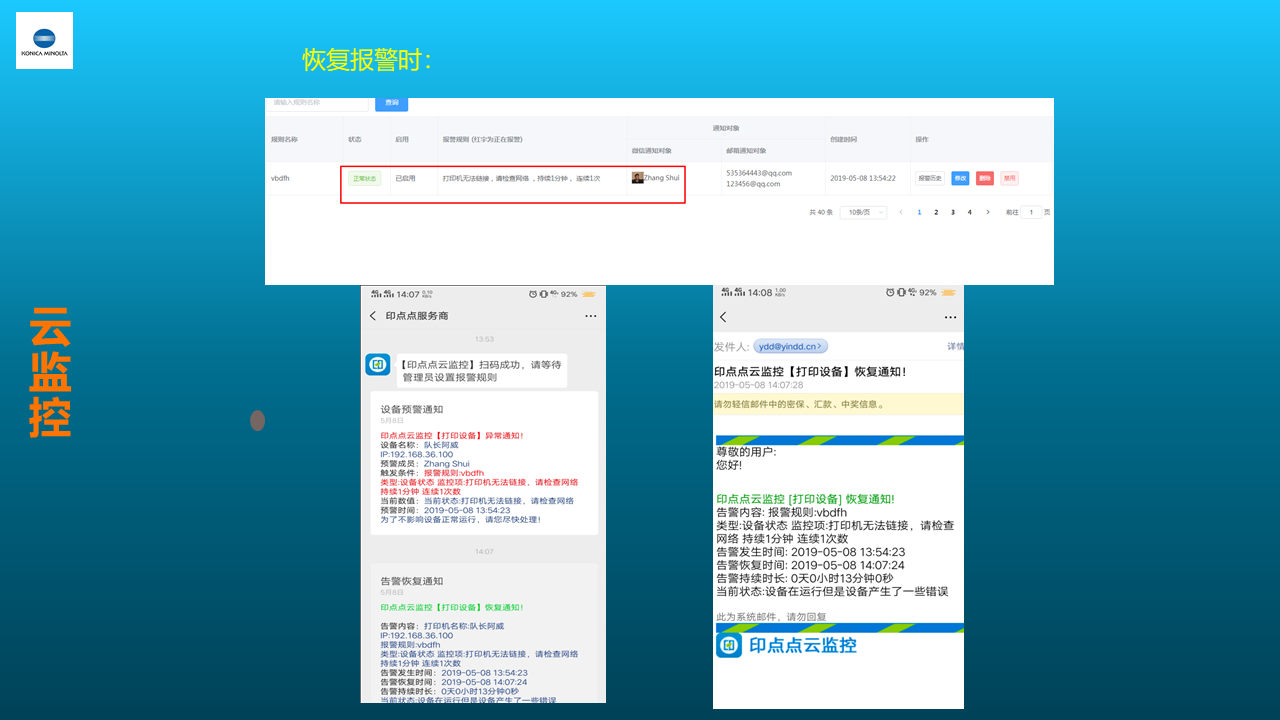Screen dimensions: 1280x720
Task: Click 报警历史 button for vbdfh rule
Action: [929, 178]
